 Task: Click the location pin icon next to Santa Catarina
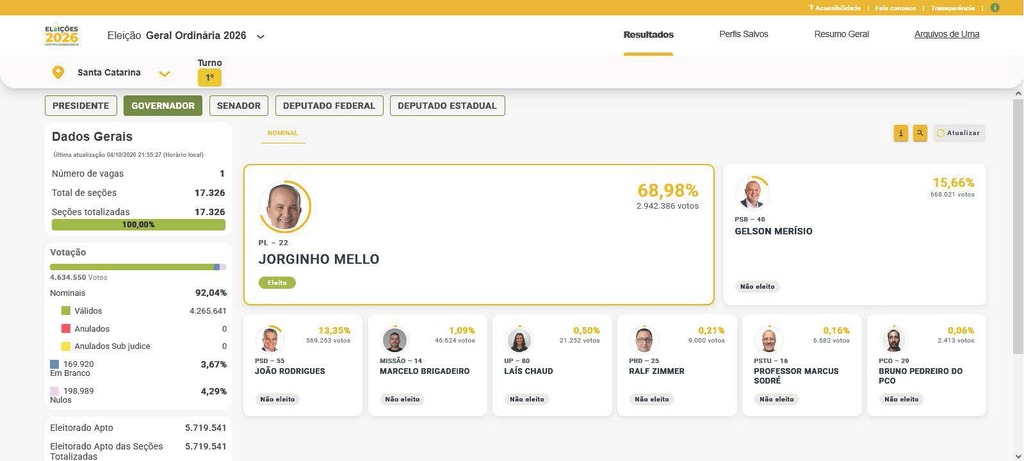click(x=58, y=72)
